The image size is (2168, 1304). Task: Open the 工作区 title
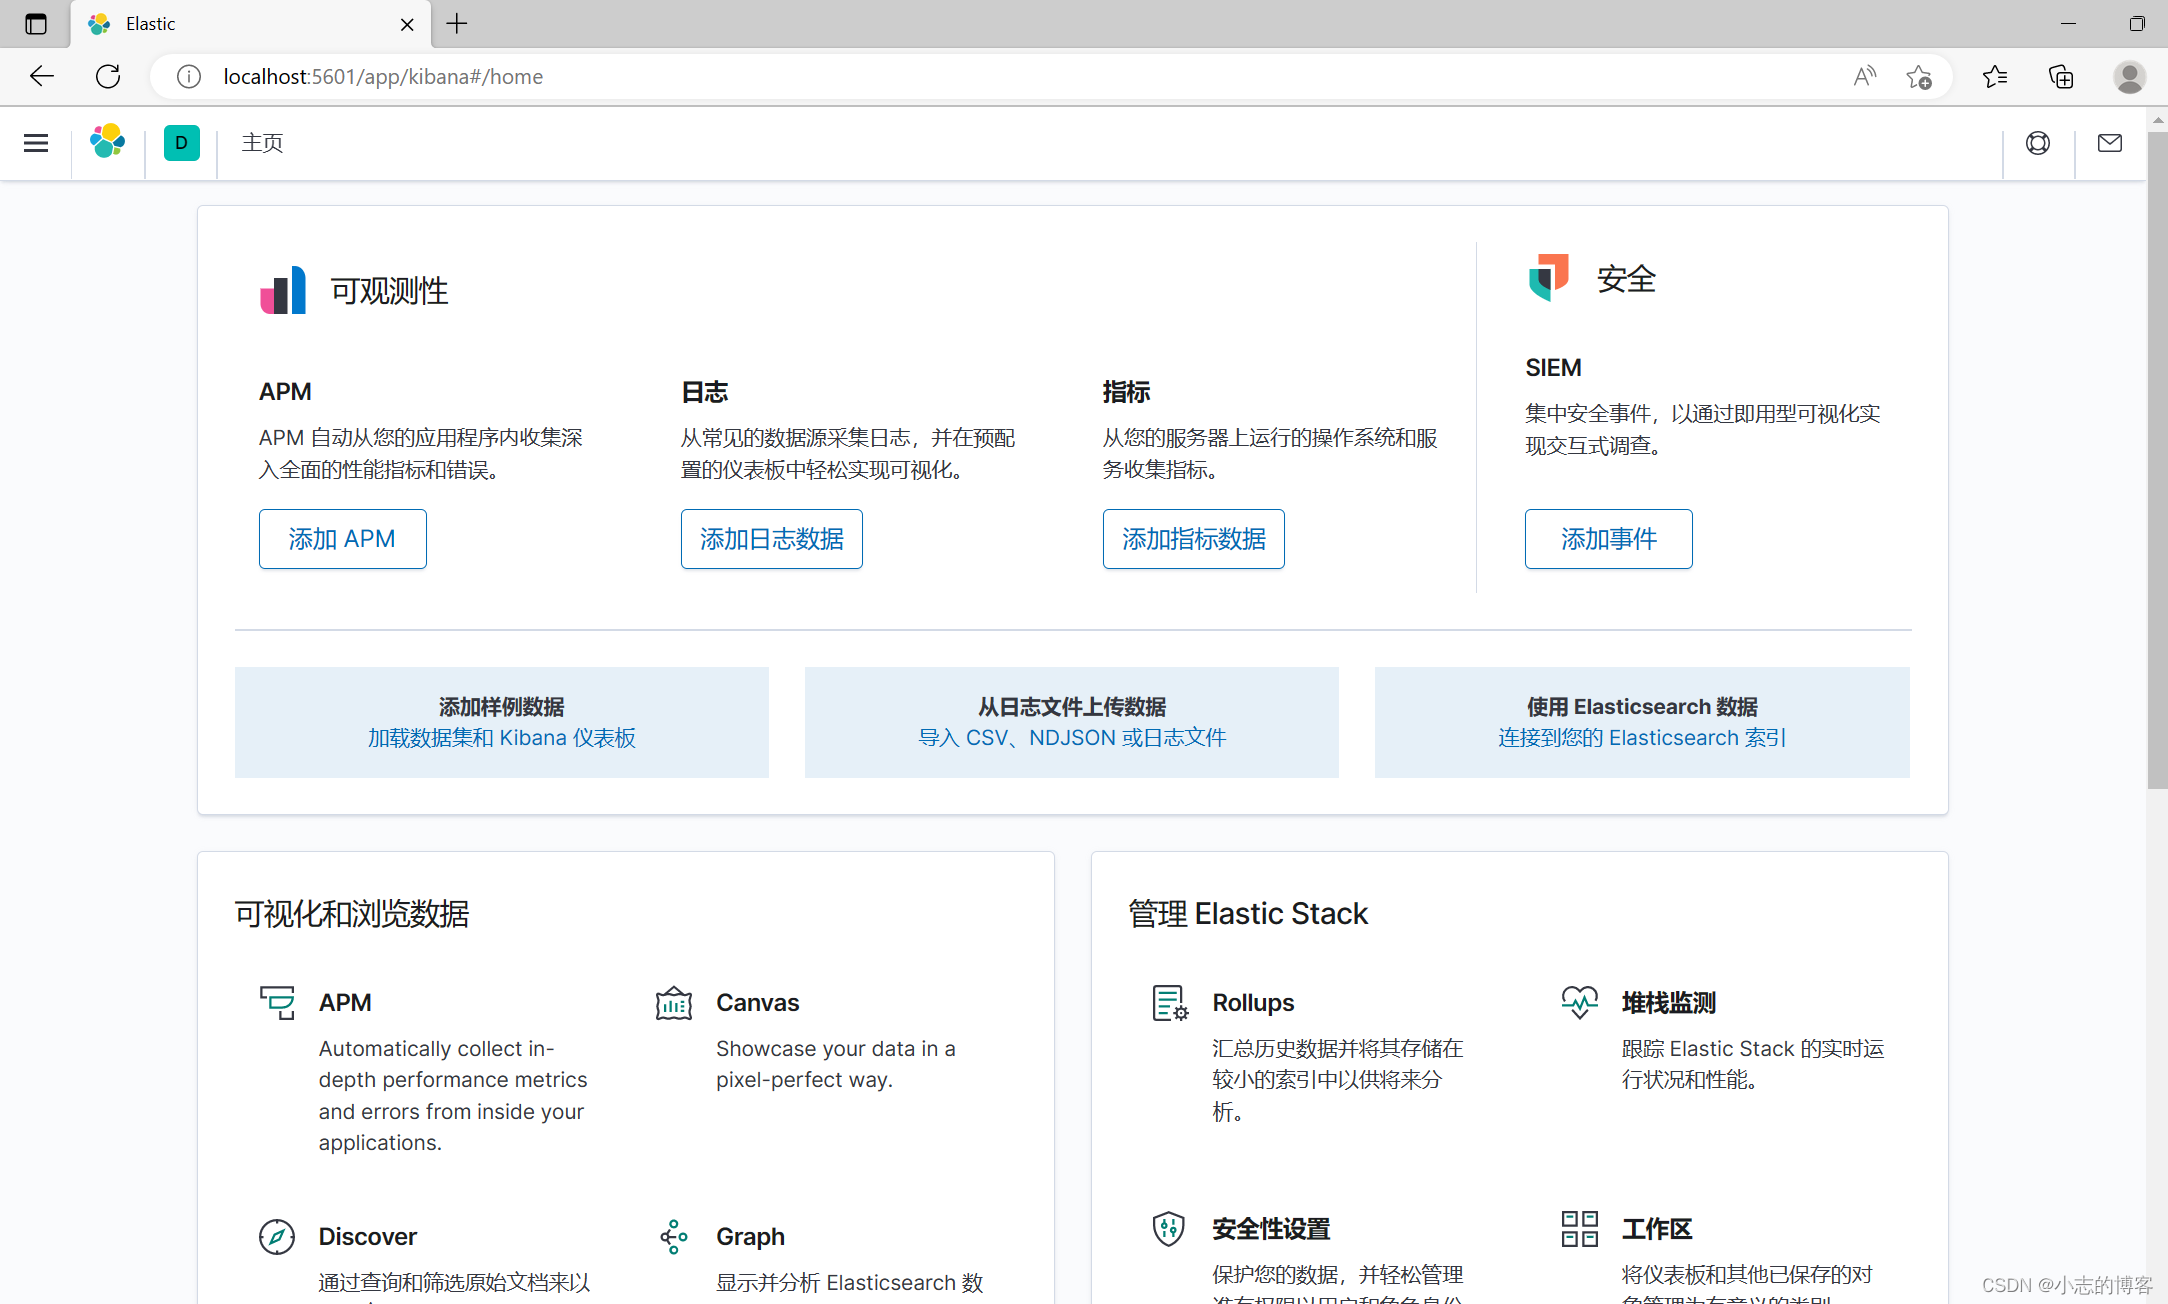[x=1657, y=1229]
